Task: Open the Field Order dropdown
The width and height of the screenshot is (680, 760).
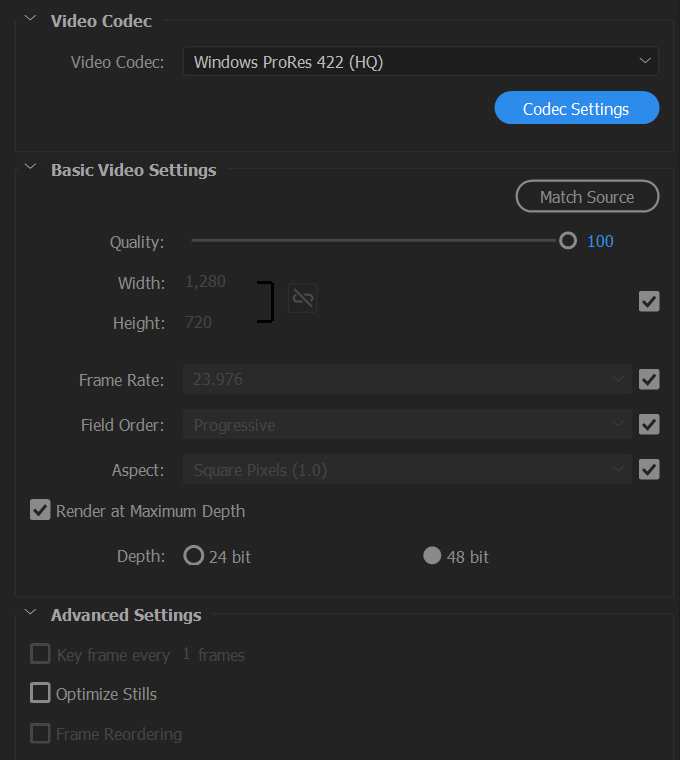Action: click(x=408, y=424)
